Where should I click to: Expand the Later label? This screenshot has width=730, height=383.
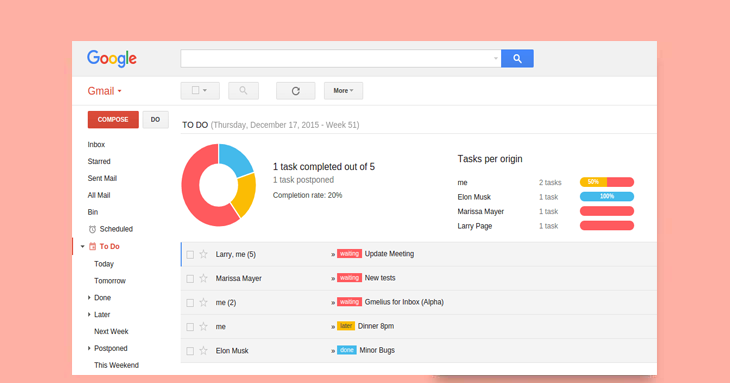[89, 315]
